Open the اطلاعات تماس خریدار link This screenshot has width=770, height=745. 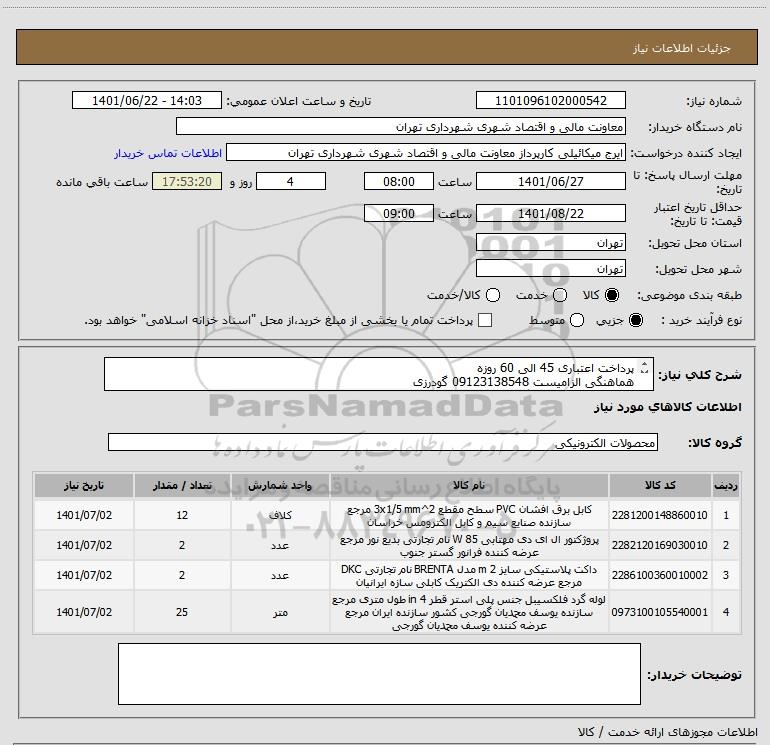coord(168,153)
